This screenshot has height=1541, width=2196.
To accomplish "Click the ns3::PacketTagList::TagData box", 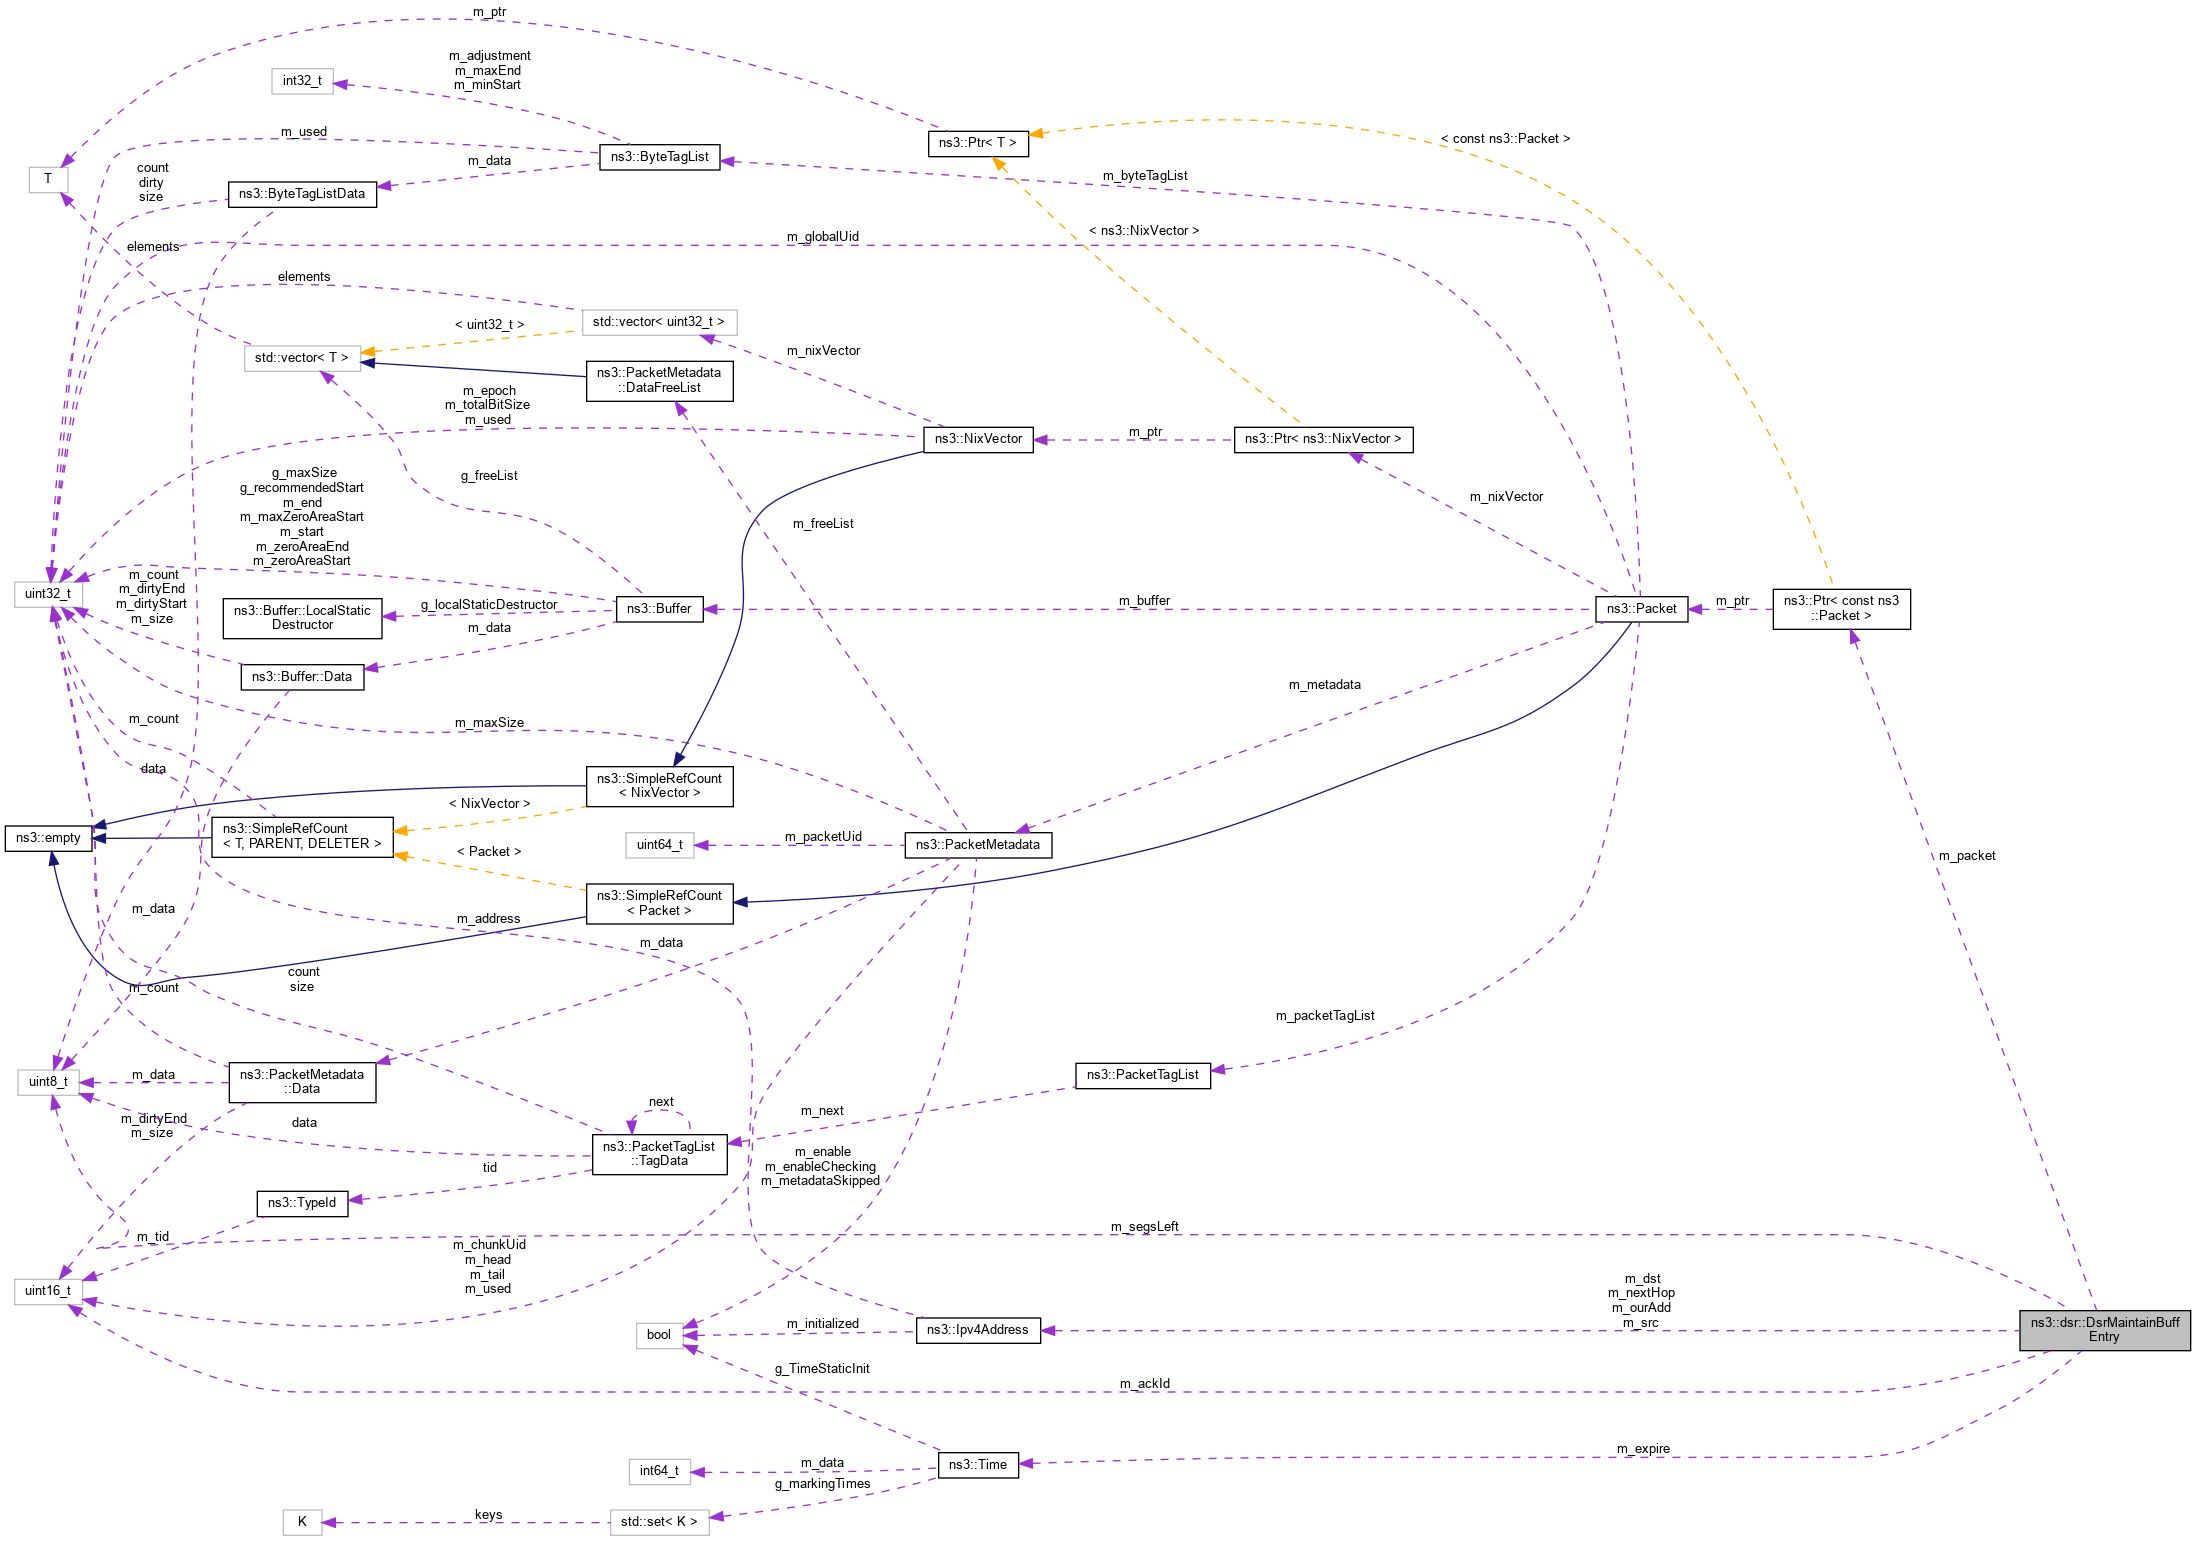I will coord(660,1155).
